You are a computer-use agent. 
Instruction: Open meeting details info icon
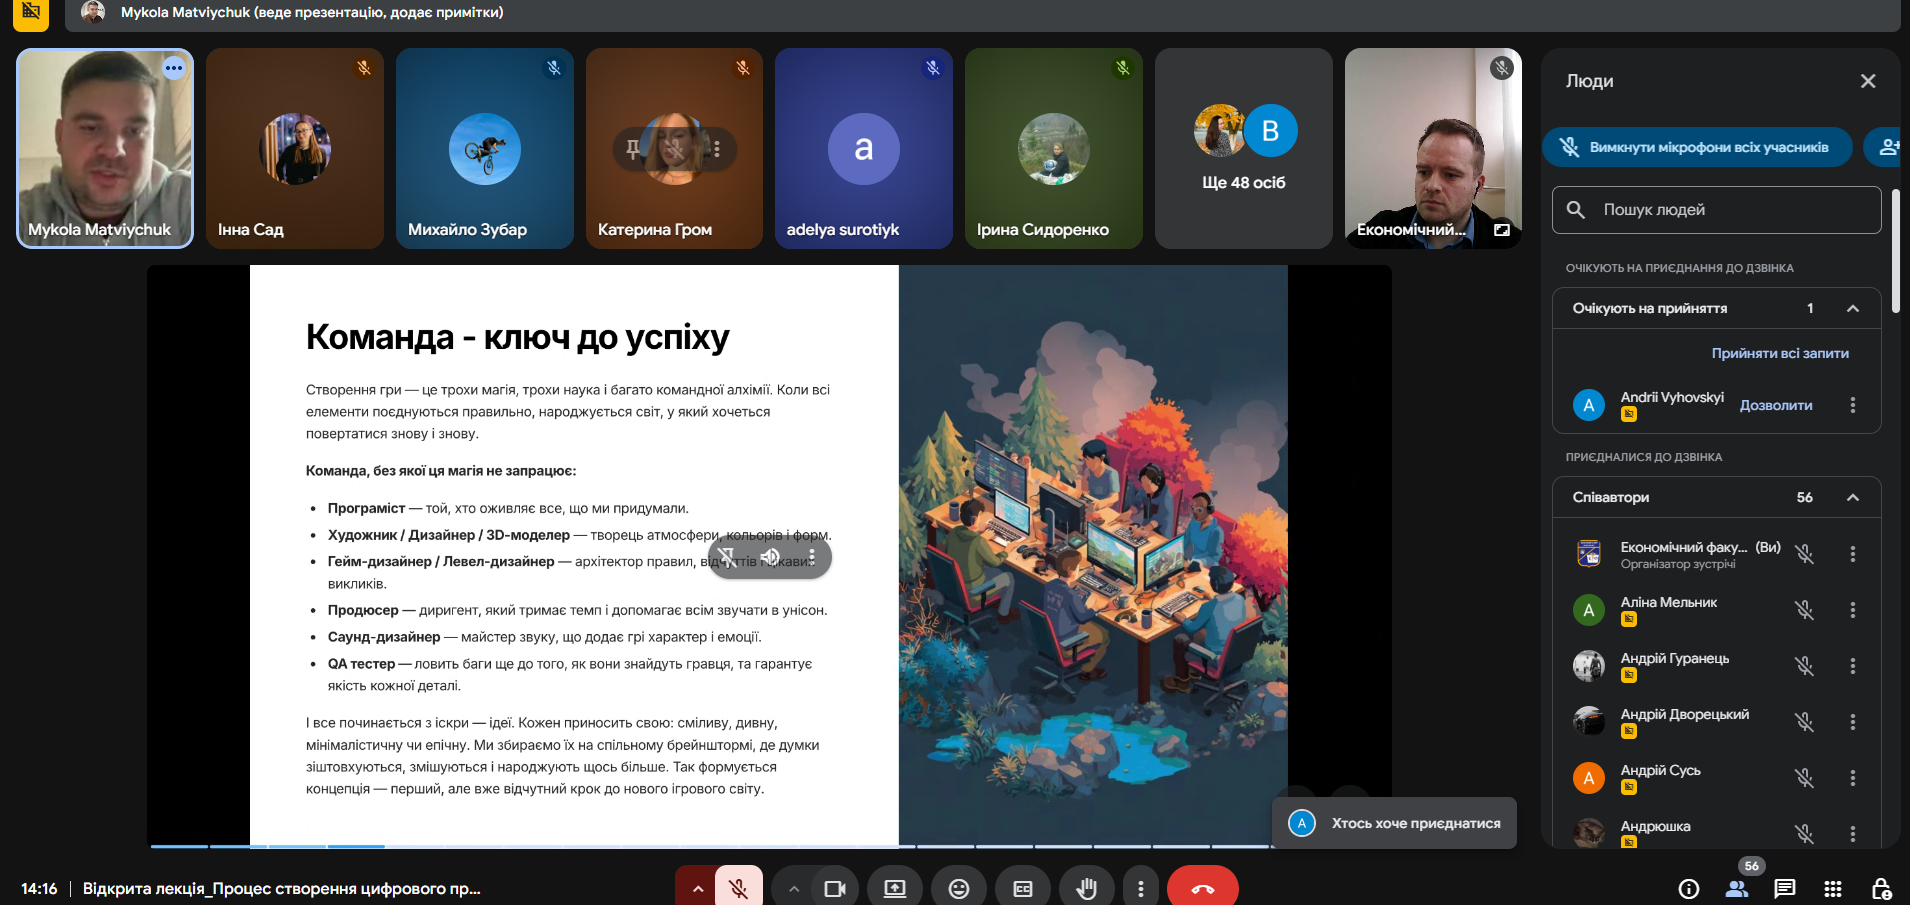1689,888
